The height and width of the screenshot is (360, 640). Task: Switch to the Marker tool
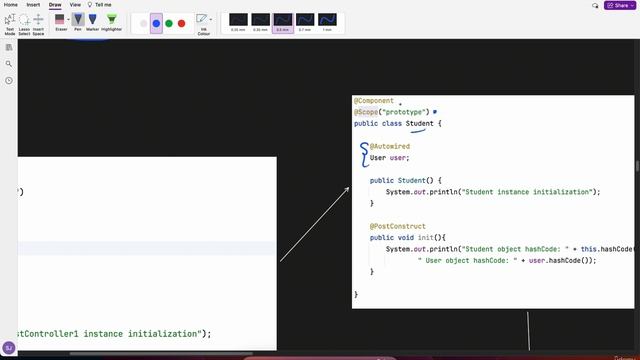tap(93, 22)
